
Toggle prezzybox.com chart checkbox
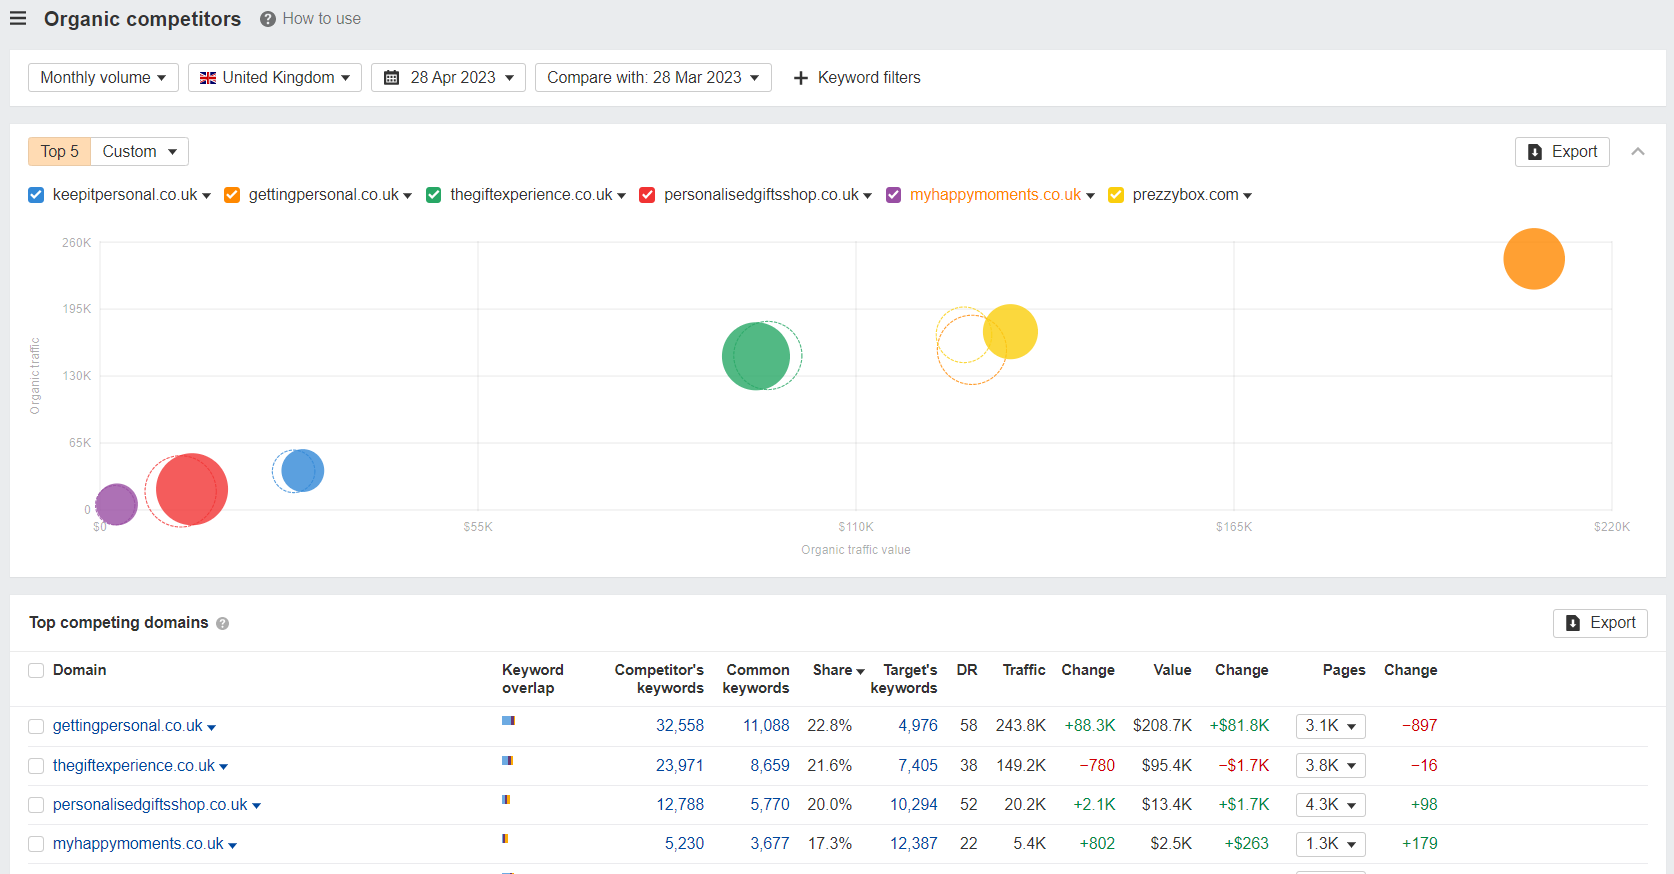point(1116,195)
